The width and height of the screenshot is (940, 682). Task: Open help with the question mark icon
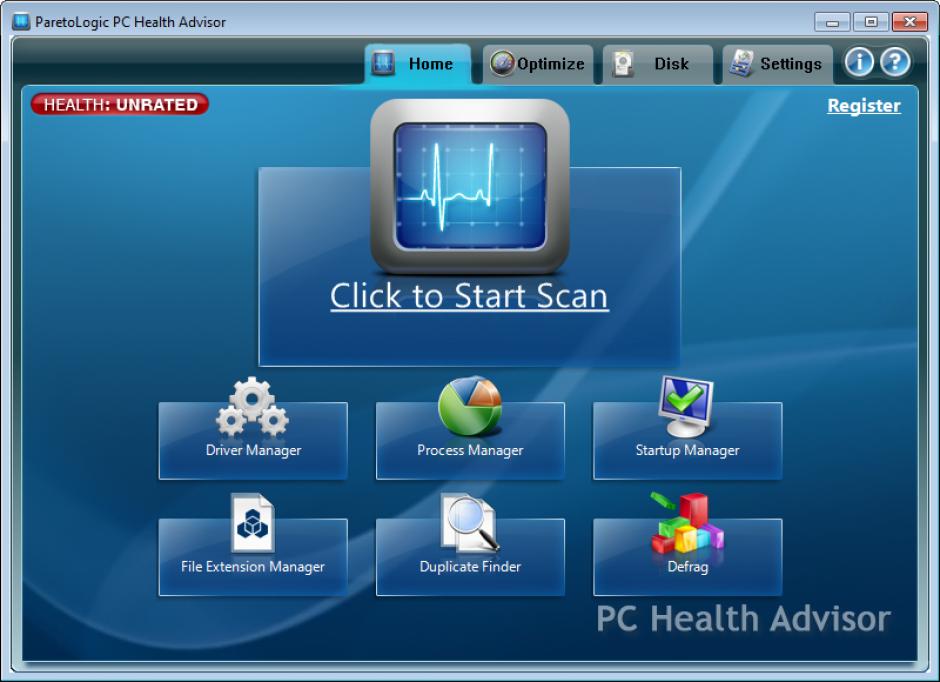(x=894, y=62)
